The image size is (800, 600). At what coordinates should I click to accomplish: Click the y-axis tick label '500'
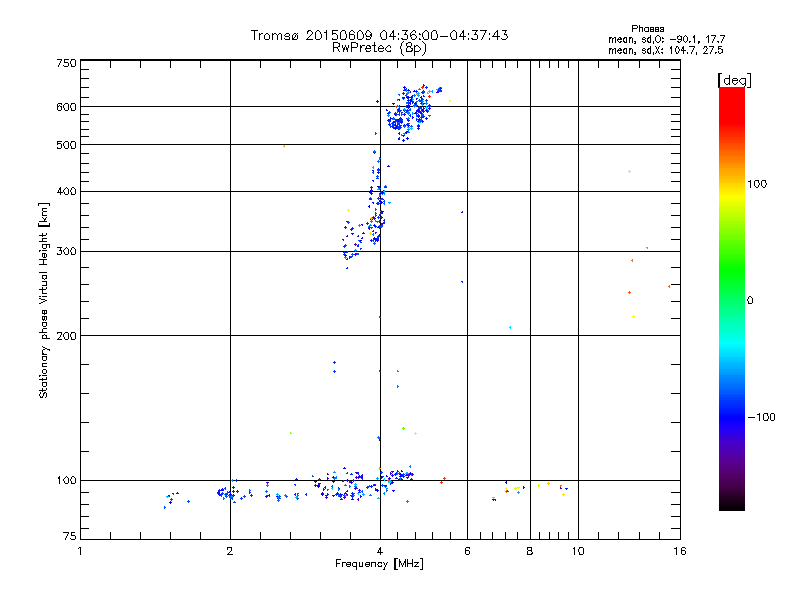point(66,145)
